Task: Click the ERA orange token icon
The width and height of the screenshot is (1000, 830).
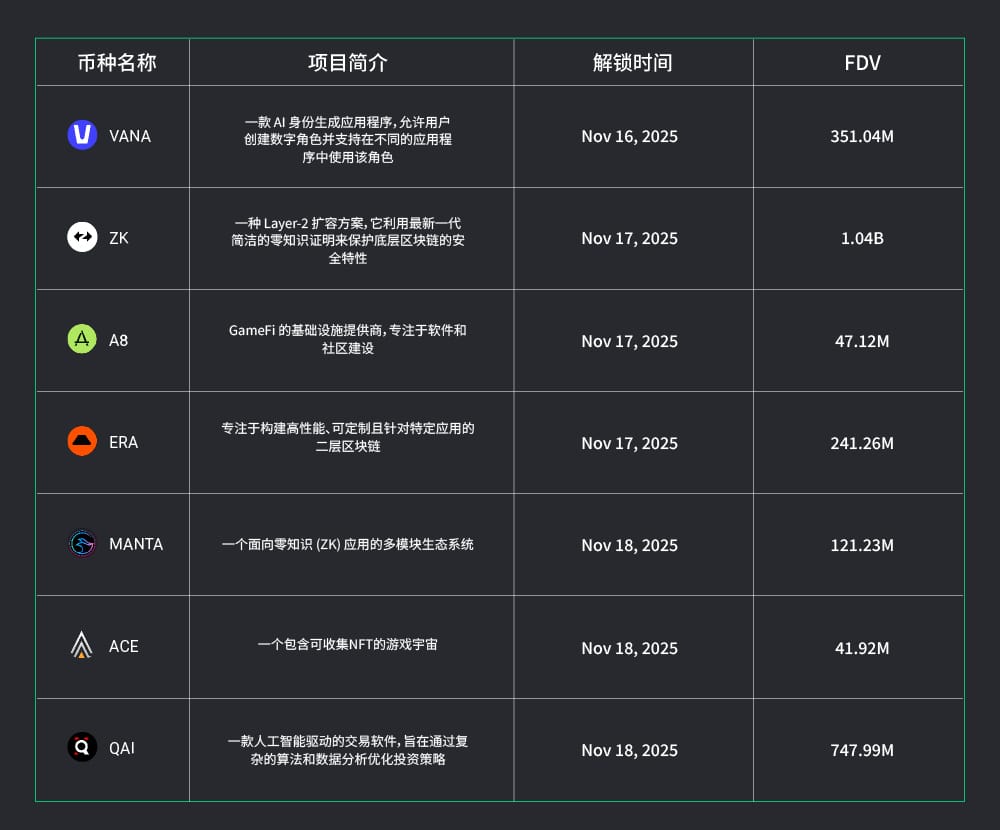Action: click(x=82, y=441)
